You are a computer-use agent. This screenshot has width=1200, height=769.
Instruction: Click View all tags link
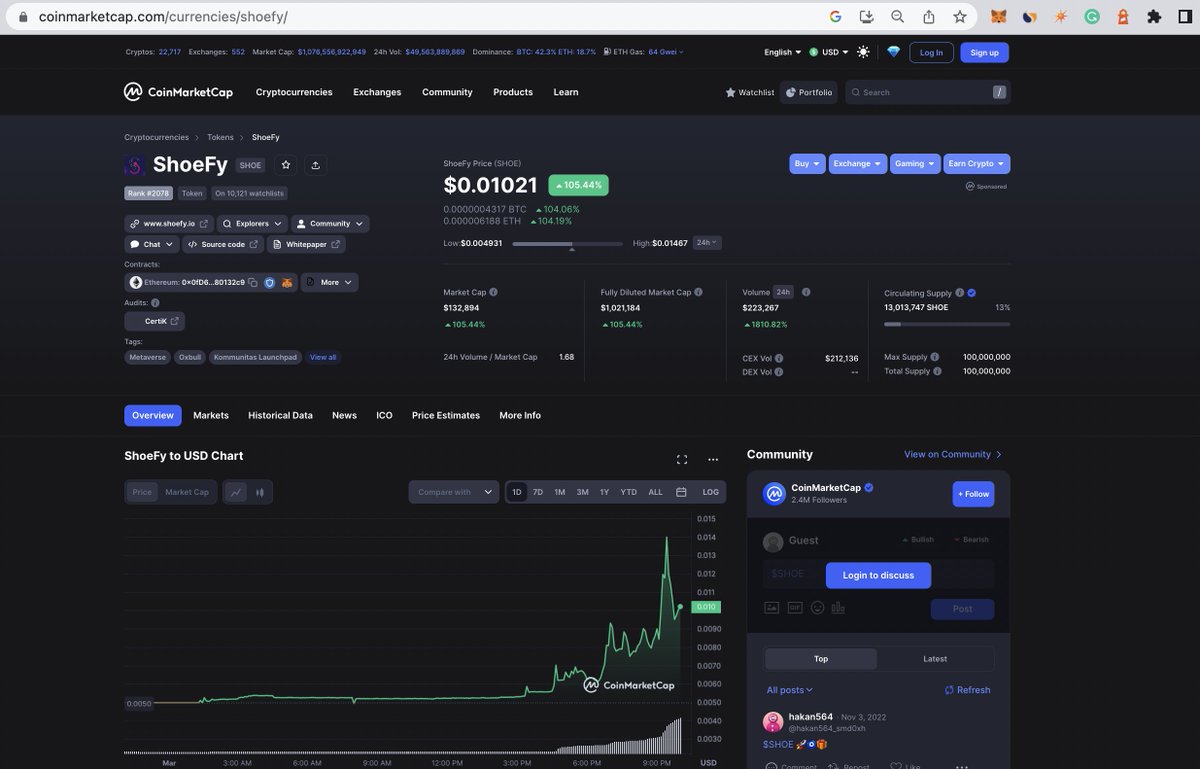[323, 357]
